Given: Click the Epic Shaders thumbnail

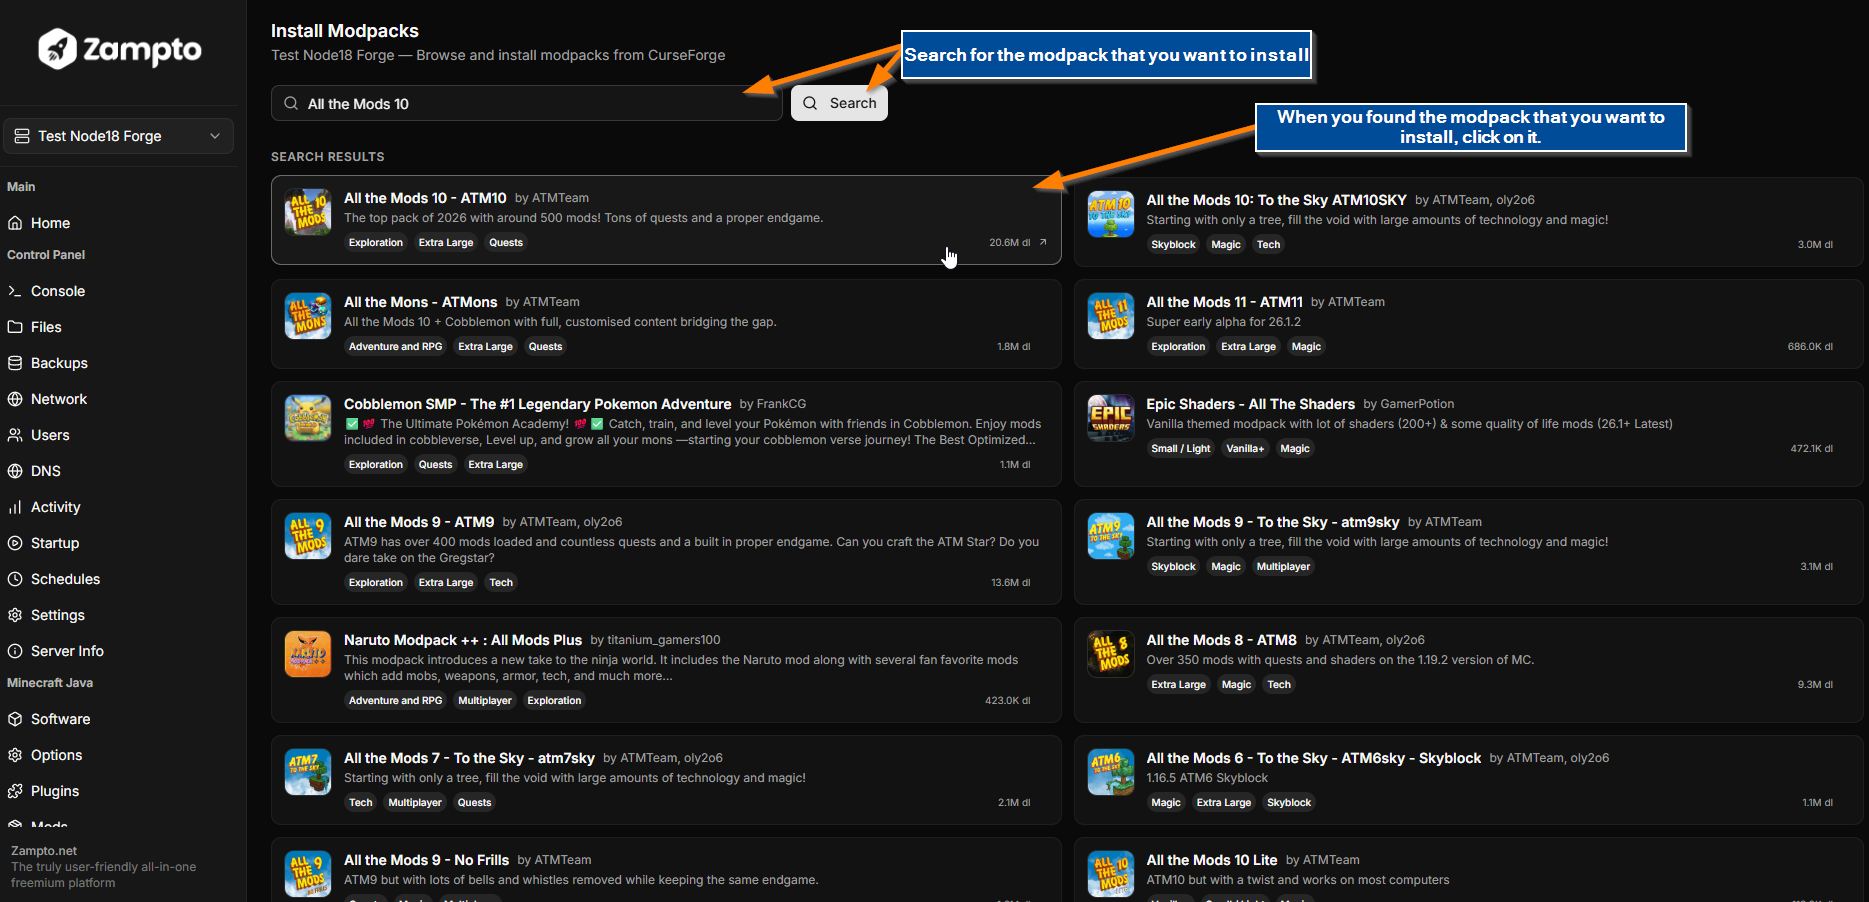Looking at the screenshot, I should click(x=1110, y=418).
